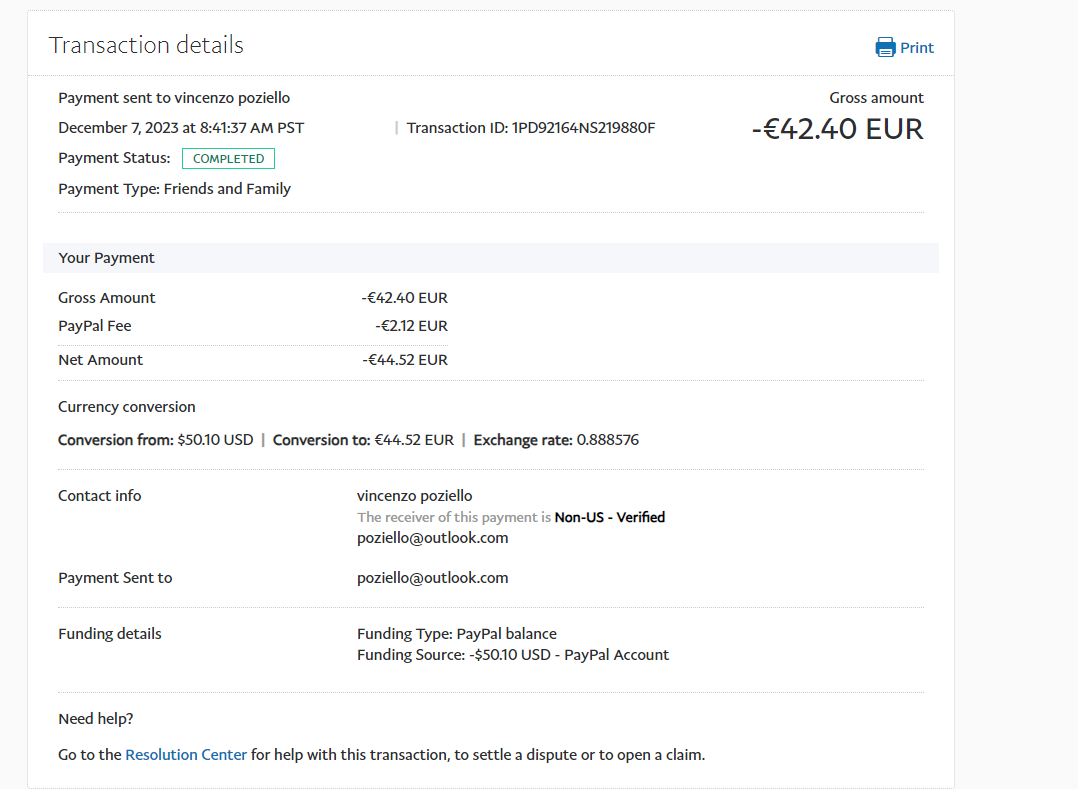Click the printer icon
The image size is (1078, 789).
[x=885, y=47]
